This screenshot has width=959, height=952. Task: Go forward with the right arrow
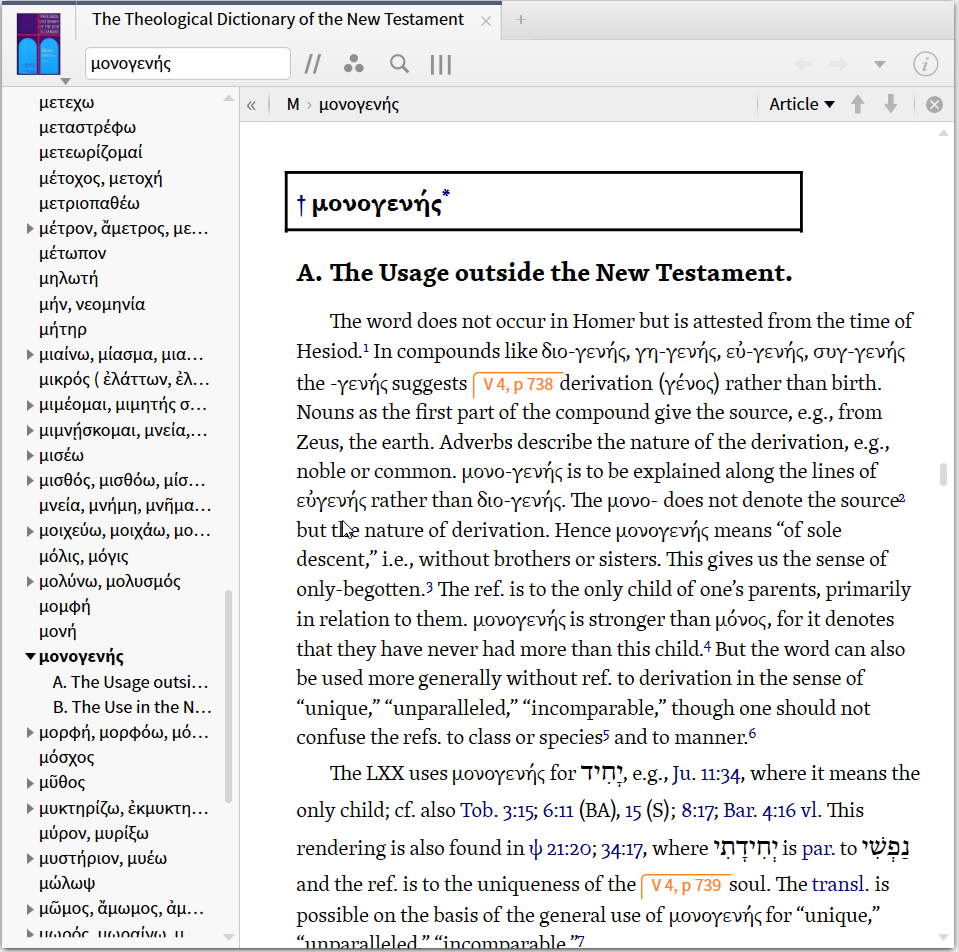[x=839, y=64]
